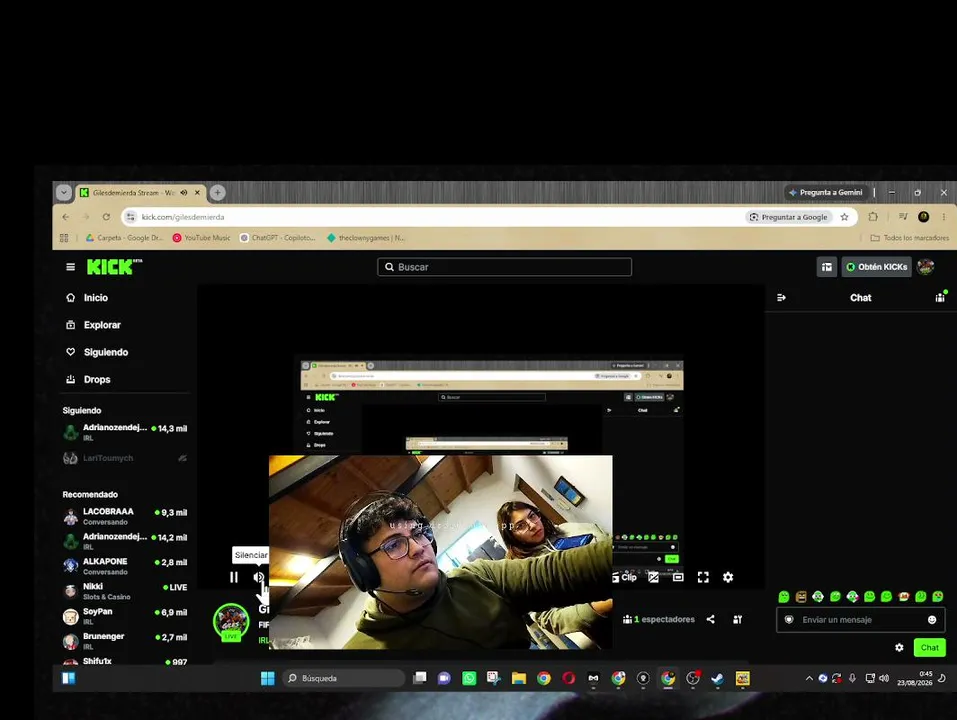Open the Chrome three-dot menu
The height and width of the screenshot is (720, 957).
click(944, 217)
